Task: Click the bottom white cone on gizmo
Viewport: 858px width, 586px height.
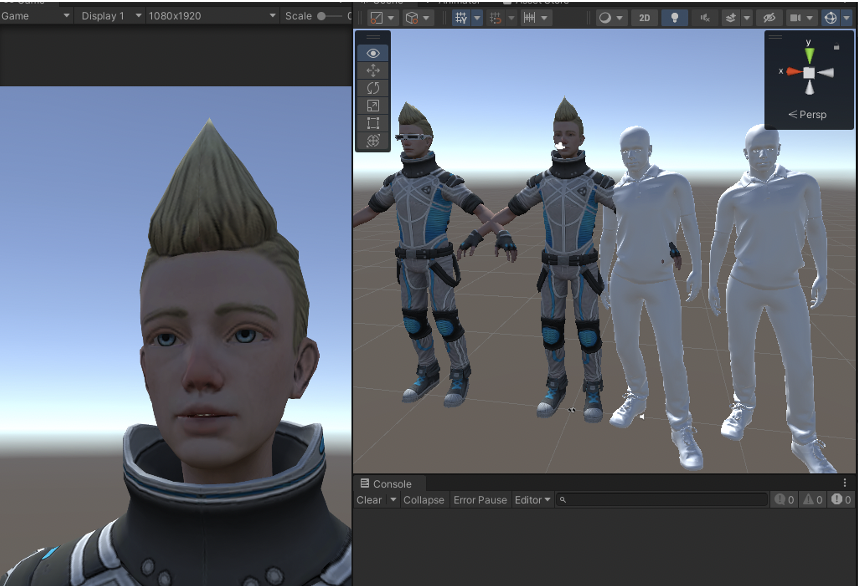Action: (x=809, y=88)
